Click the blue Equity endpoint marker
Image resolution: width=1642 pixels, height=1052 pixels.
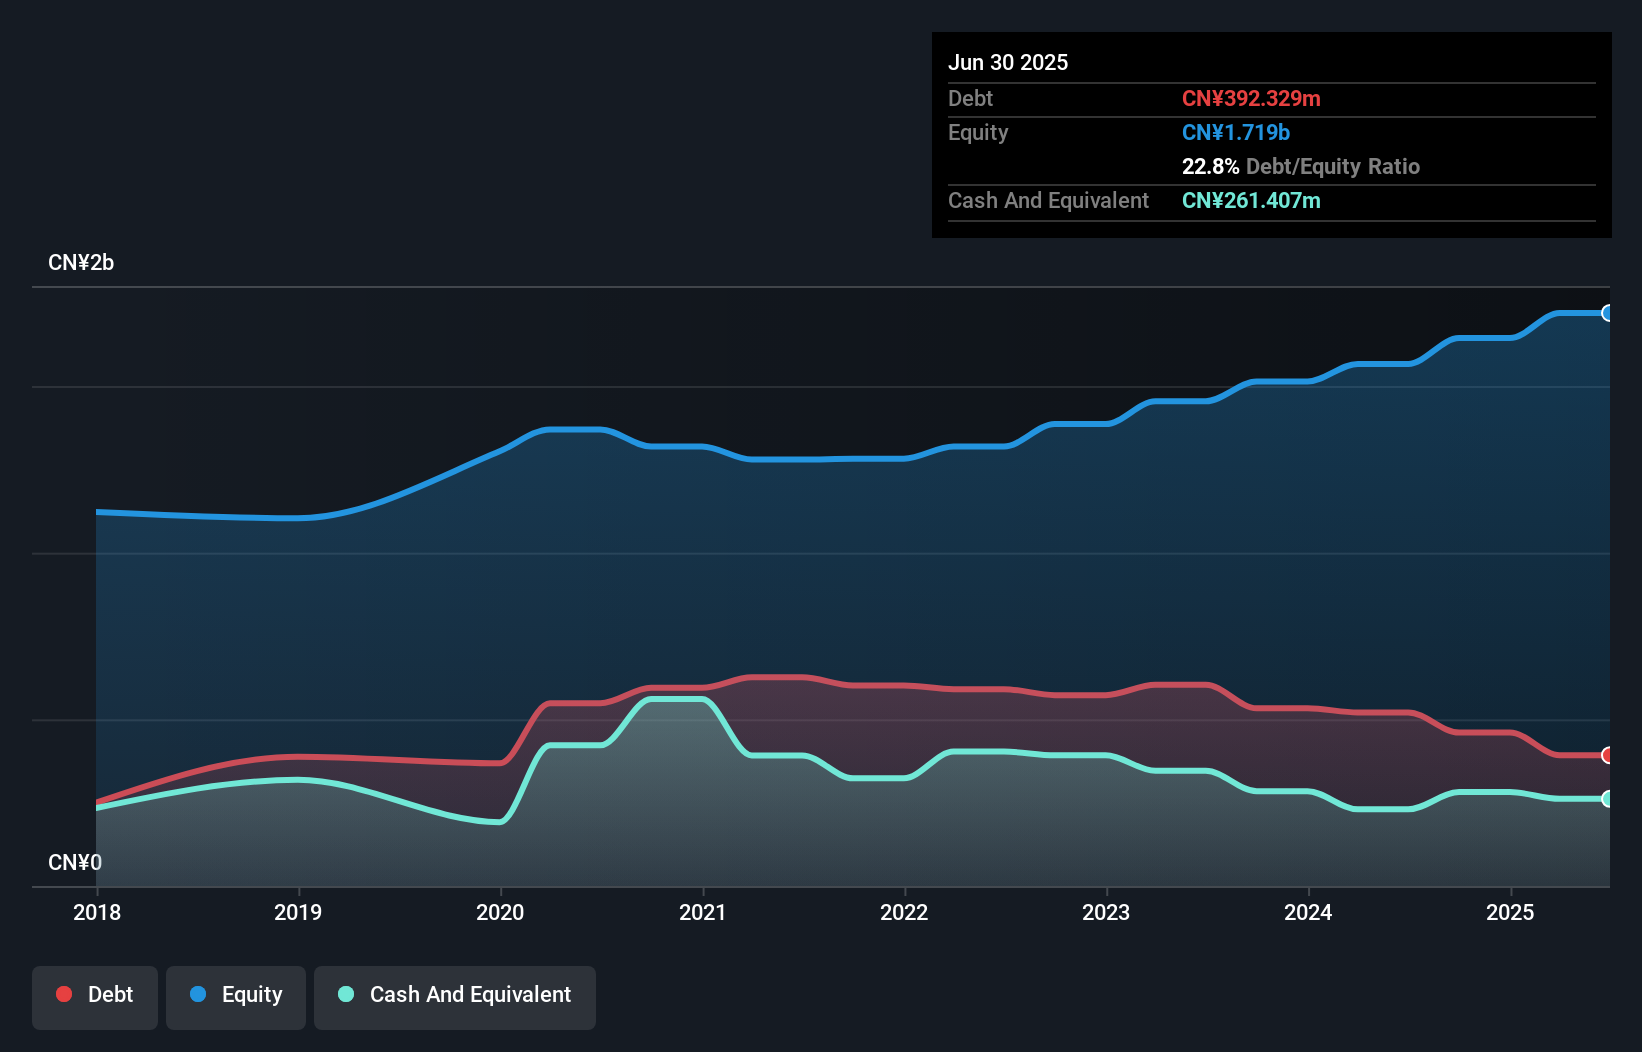1607,313
